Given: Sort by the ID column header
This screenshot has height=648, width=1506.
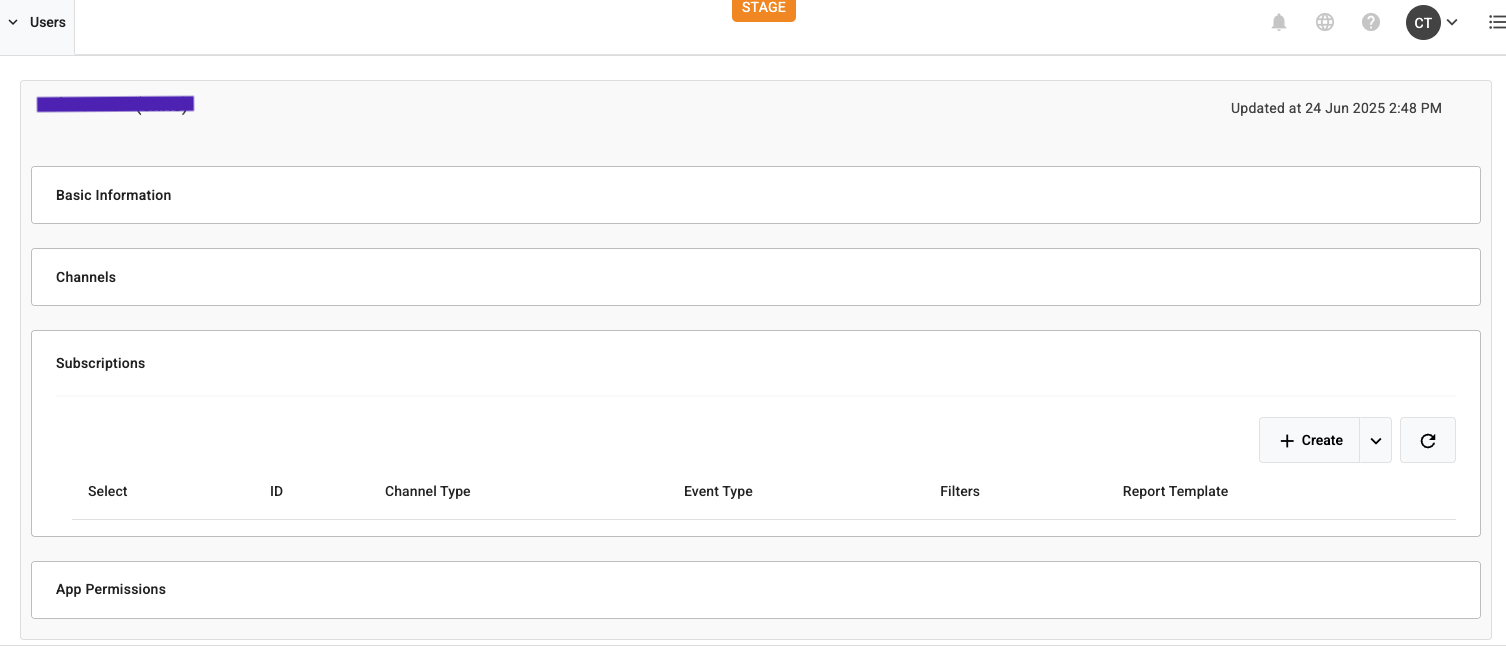Looking at the screenshot, I should (x=276, y=491).
